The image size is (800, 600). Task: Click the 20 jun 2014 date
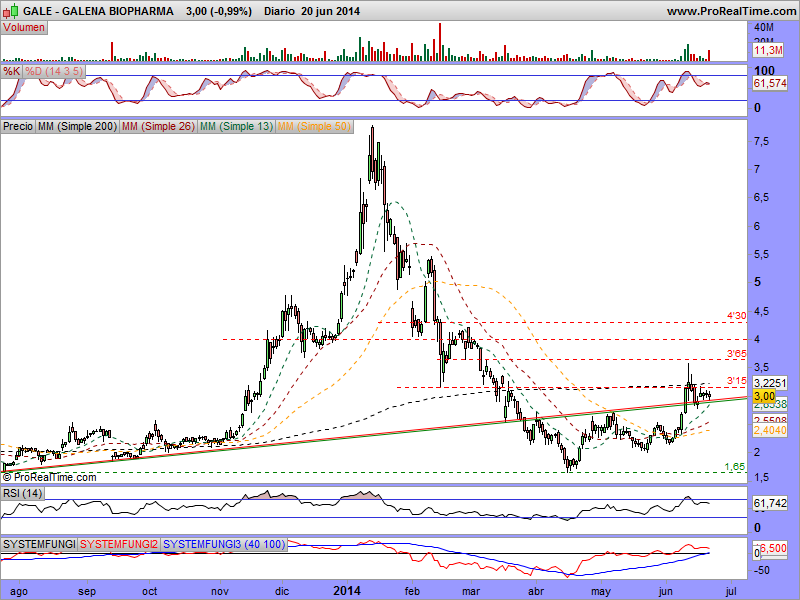(x=330, y=11)
